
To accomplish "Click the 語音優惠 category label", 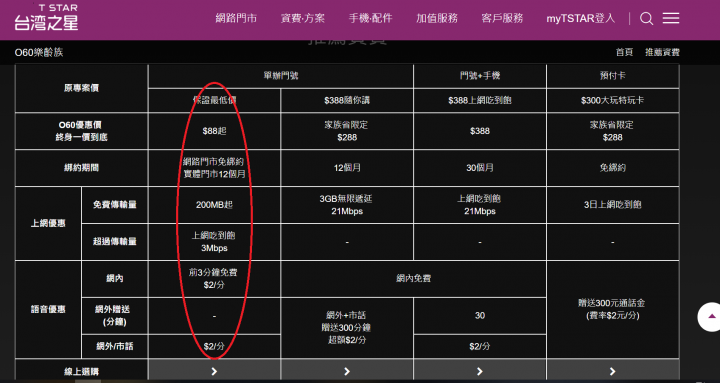I will [x=48, y=310].
